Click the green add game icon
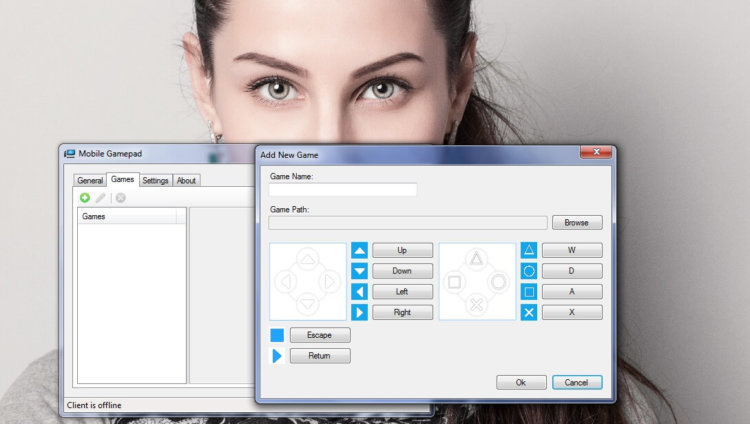 85,198
